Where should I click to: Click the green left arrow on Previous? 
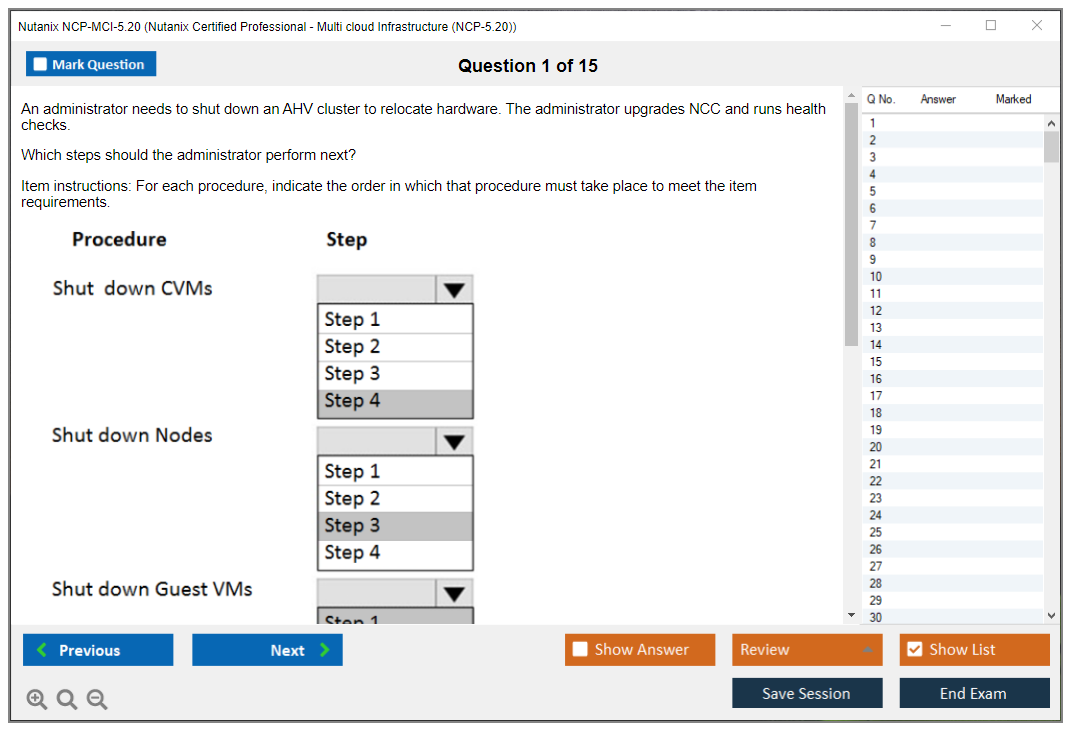(42, 650)
